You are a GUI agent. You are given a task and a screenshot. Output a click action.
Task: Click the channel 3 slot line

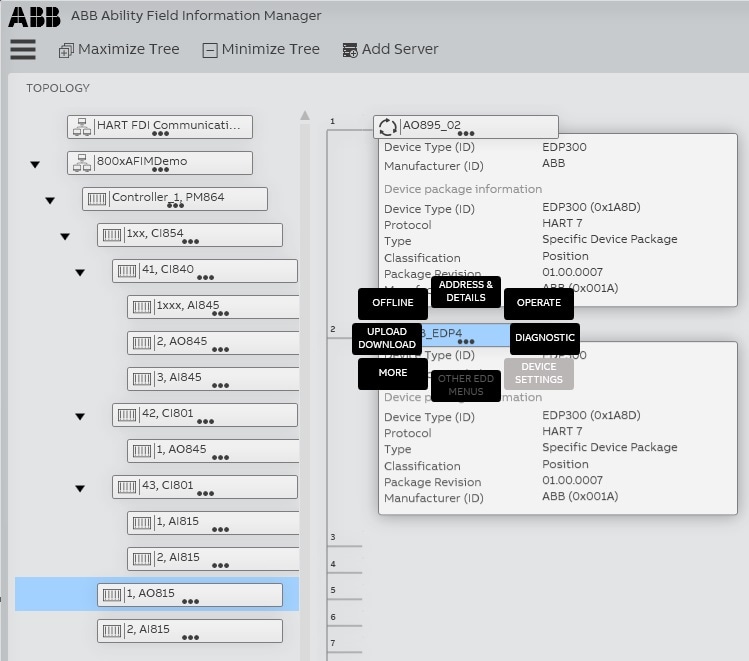(x=345, y=545)
